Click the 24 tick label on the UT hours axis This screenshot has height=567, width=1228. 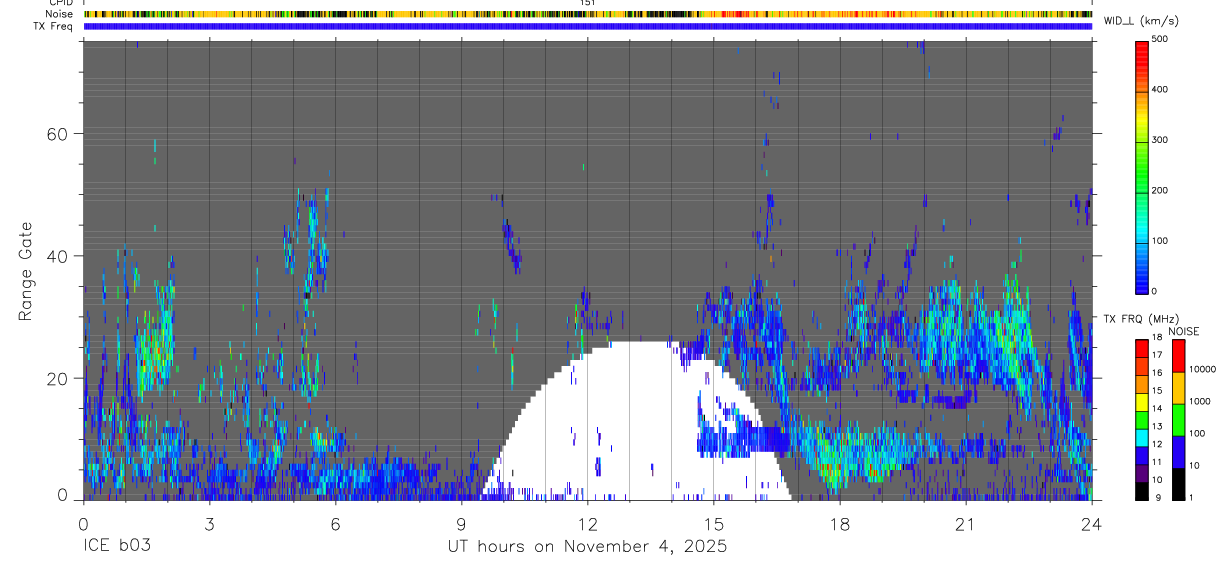[1092, 524]
